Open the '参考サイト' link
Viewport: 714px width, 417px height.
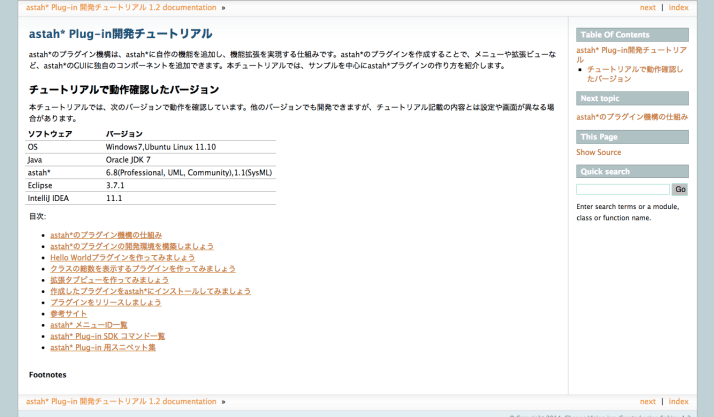point(68,314)
